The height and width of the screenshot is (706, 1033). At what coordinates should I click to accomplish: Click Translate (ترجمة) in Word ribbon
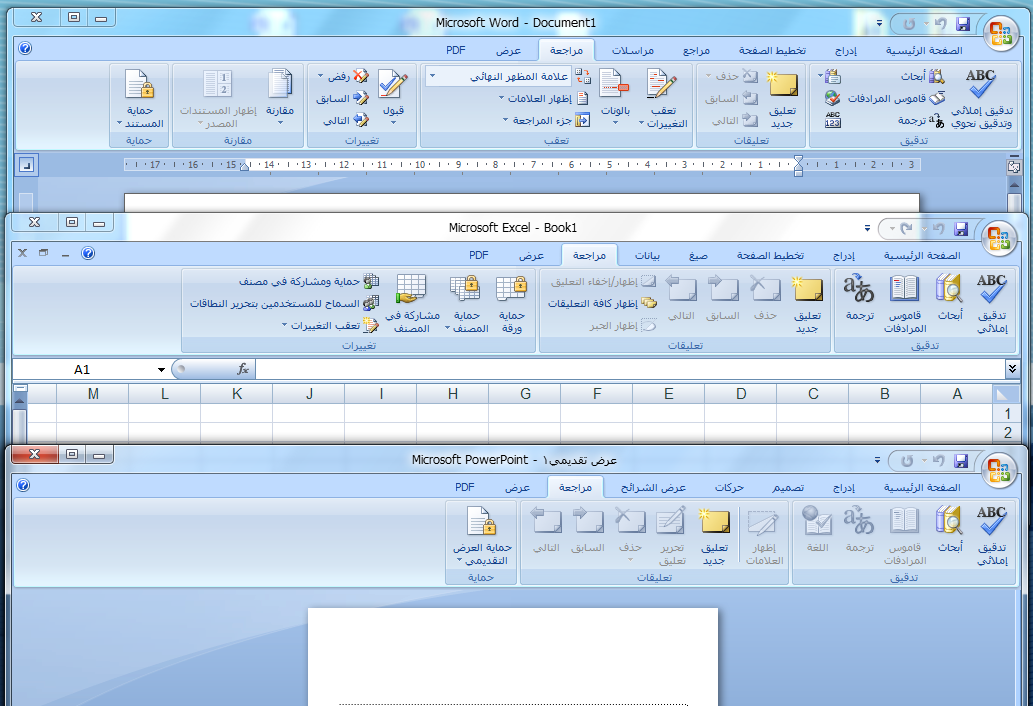click(x=921, y=121)
